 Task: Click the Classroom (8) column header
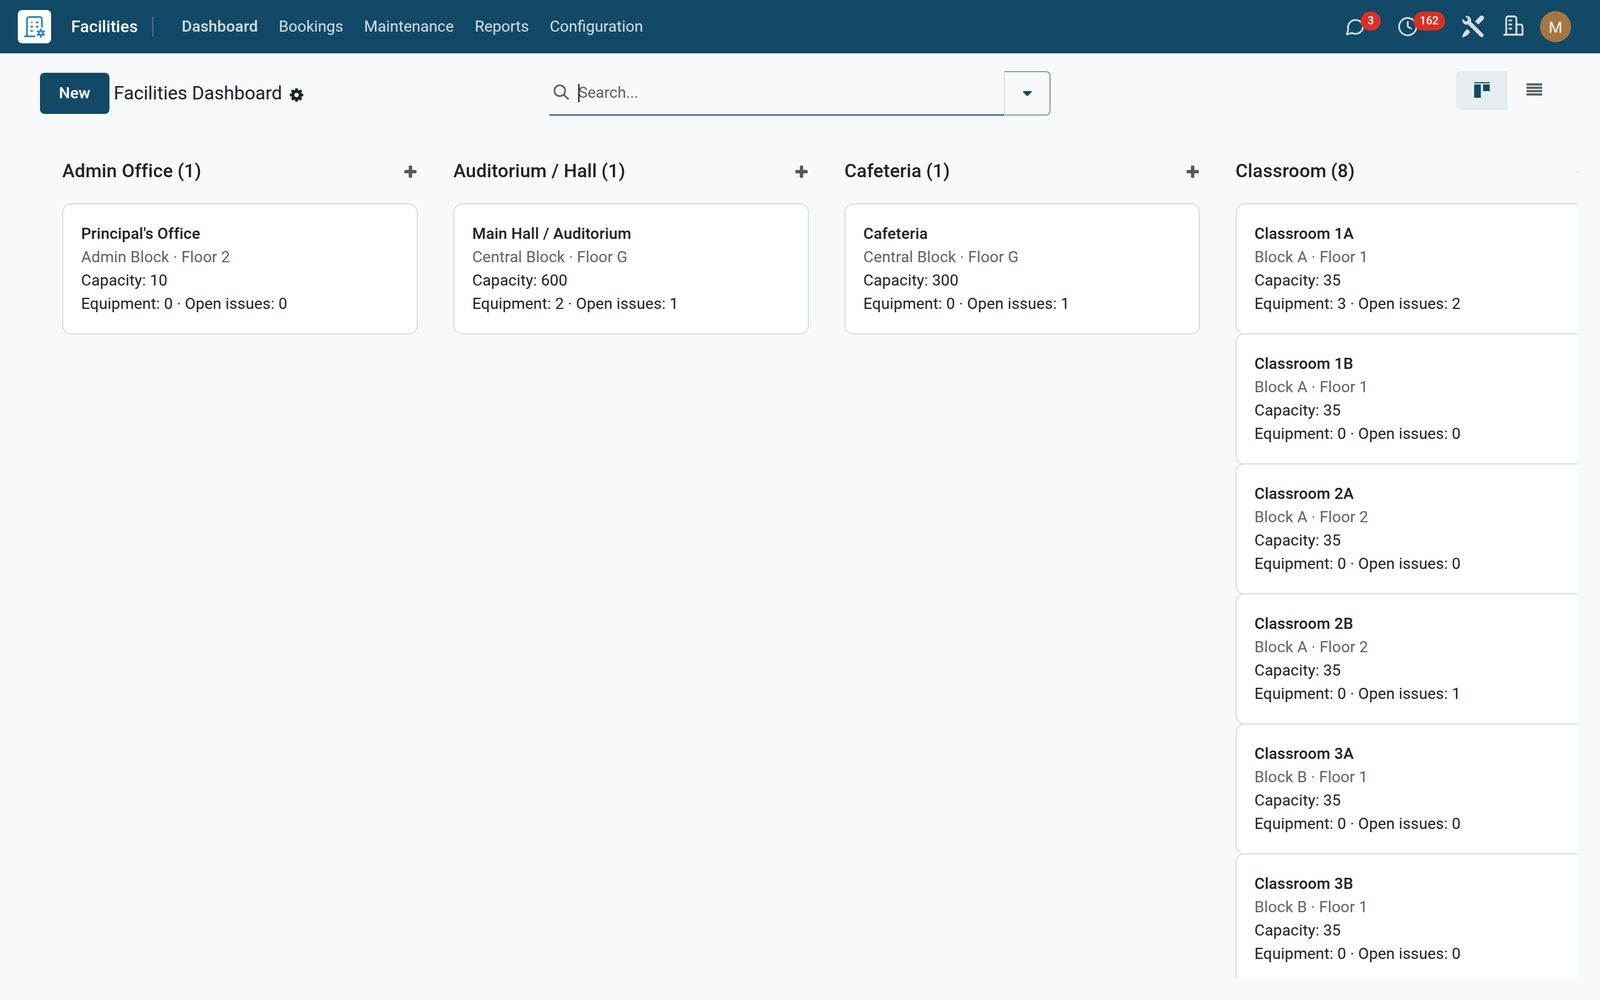(1295, 171)
